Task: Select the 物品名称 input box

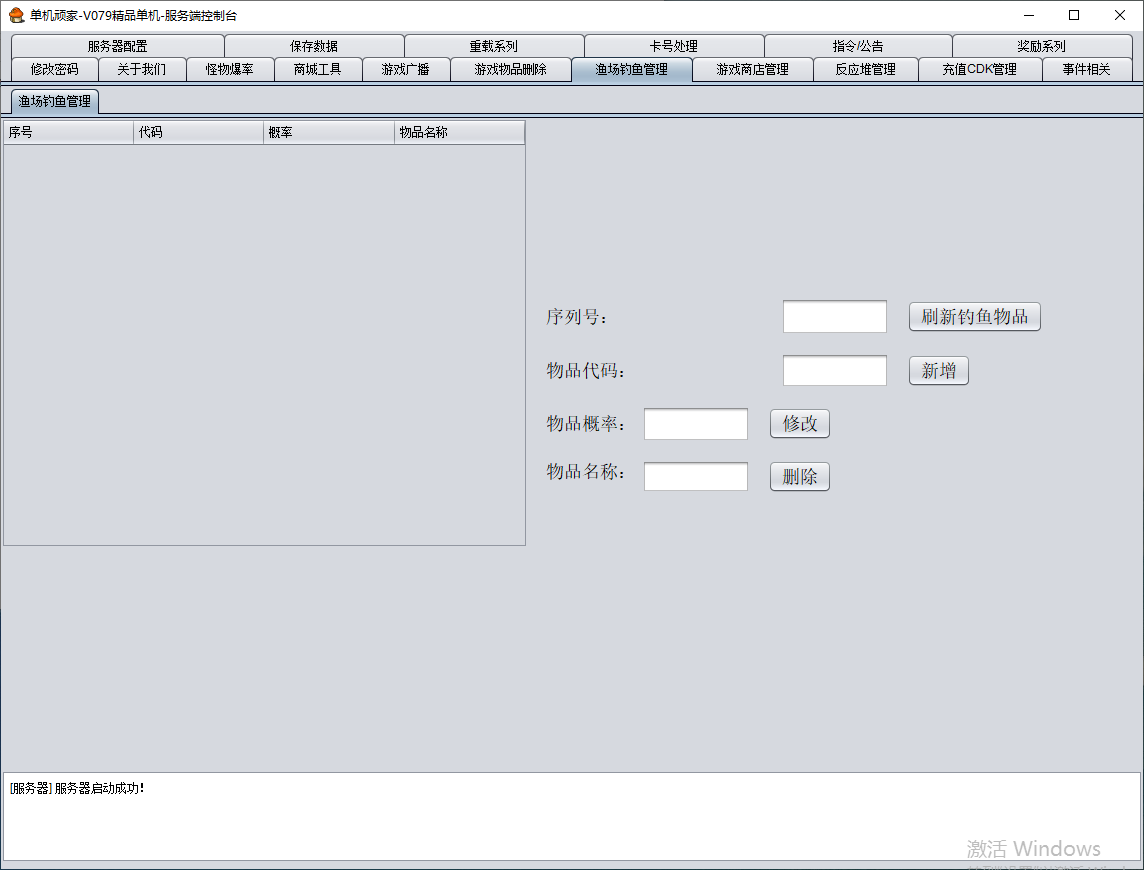Action: coord(695,477)
